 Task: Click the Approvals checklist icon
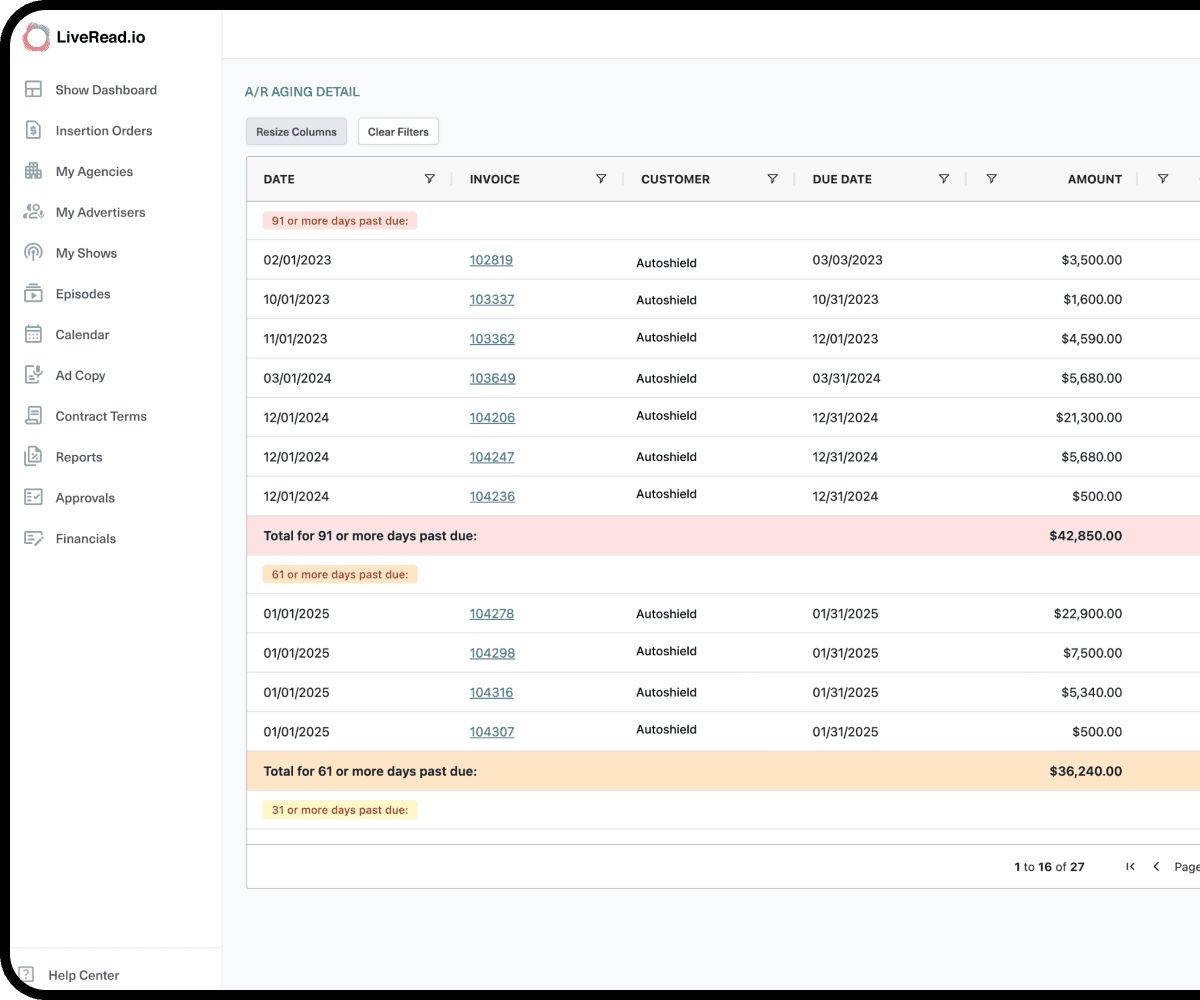pyautogui.click(x=33, y=497)
